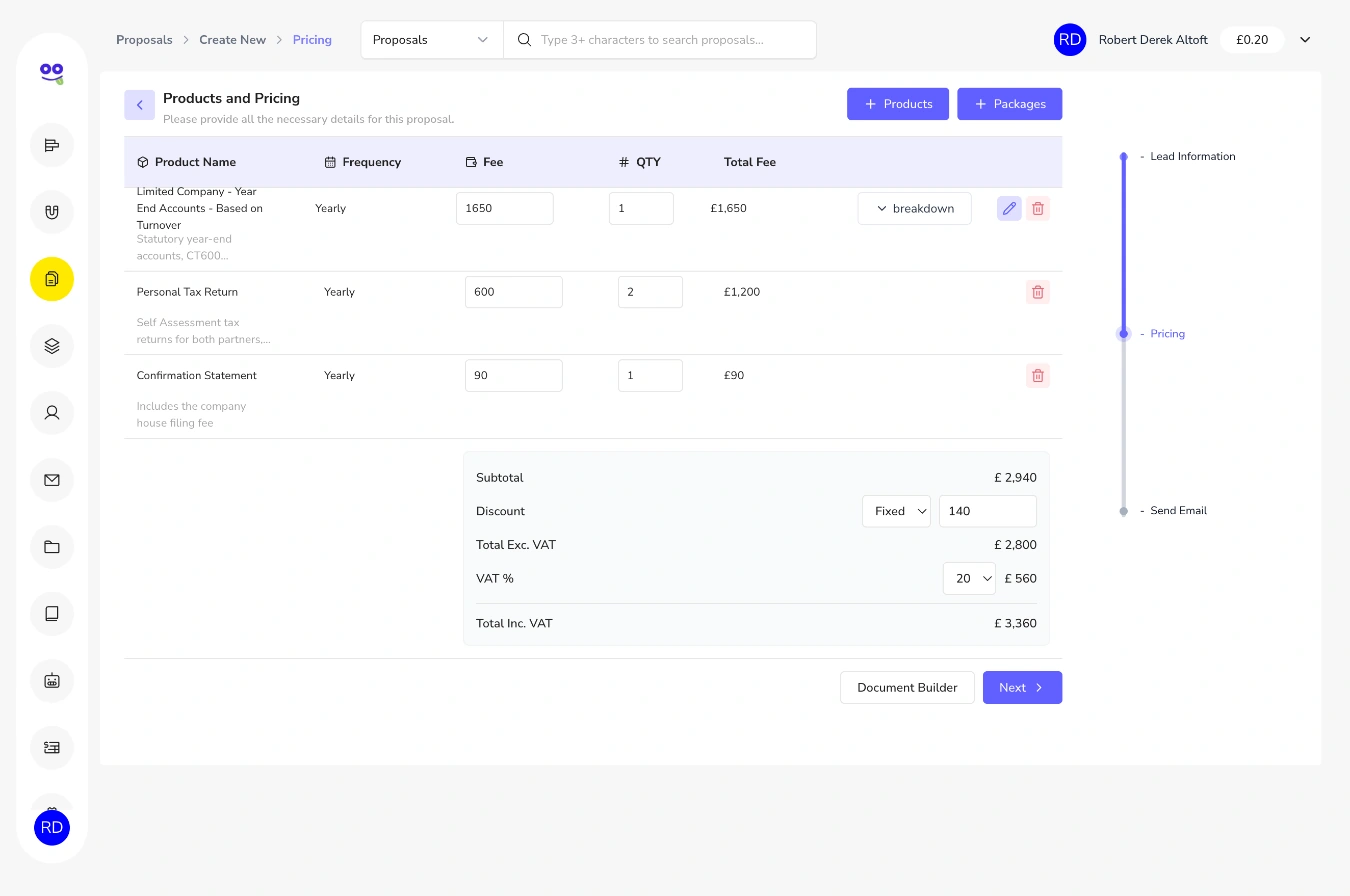The height and width of the screenshot is (896, 1350).
Task: Click the smiley app logo
Action: click(52, 72)
